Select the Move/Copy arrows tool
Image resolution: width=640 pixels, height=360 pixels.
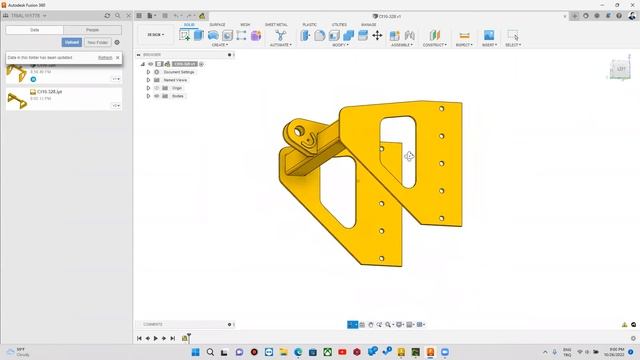(x=377, y=36)
